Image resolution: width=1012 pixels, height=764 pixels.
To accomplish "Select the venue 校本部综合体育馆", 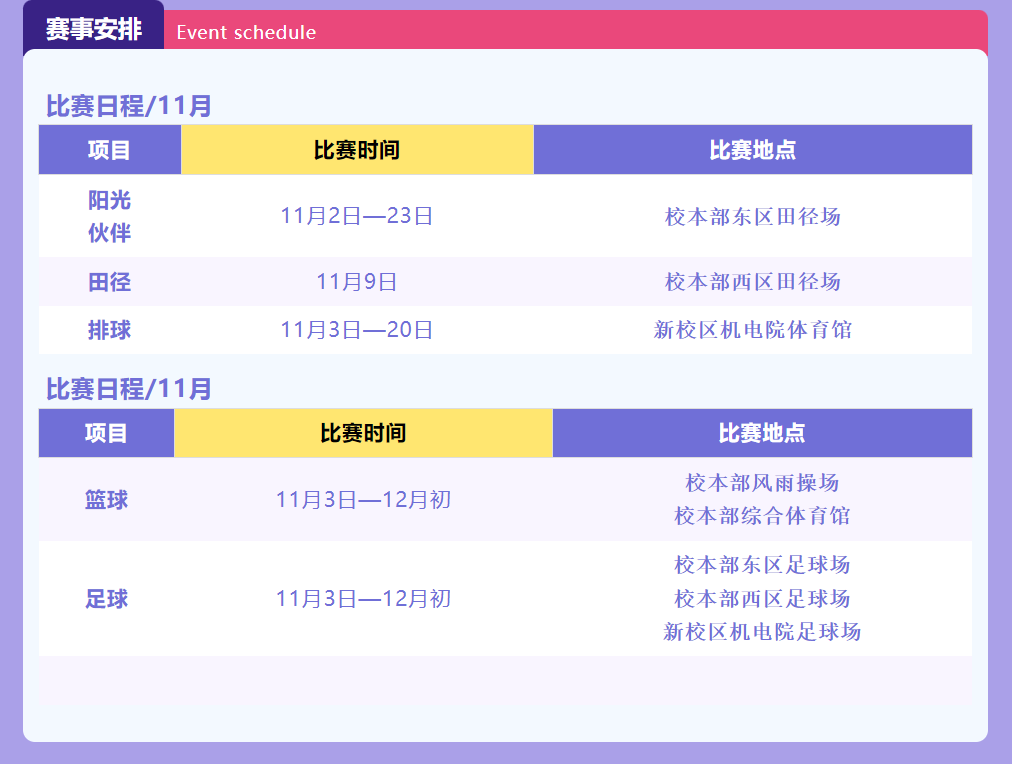I will point(761,516).
